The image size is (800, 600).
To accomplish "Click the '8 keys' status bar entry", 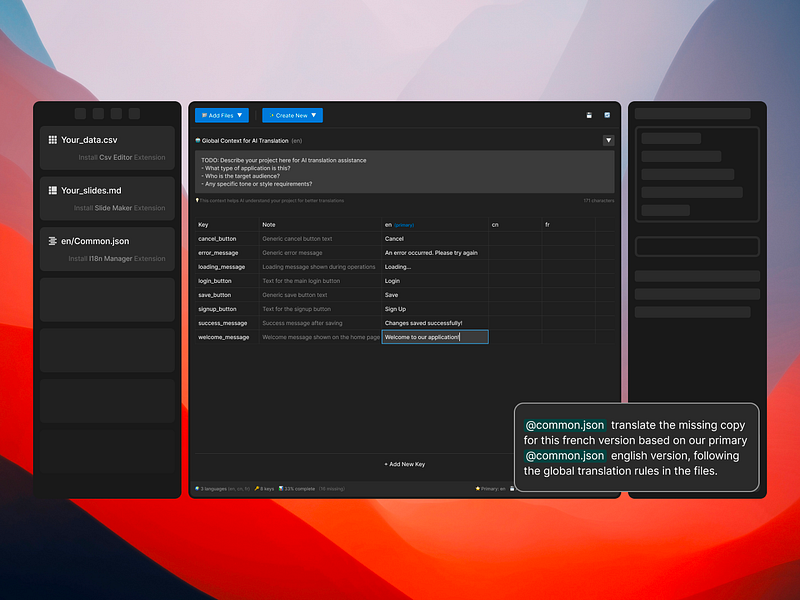I will 264,489.
